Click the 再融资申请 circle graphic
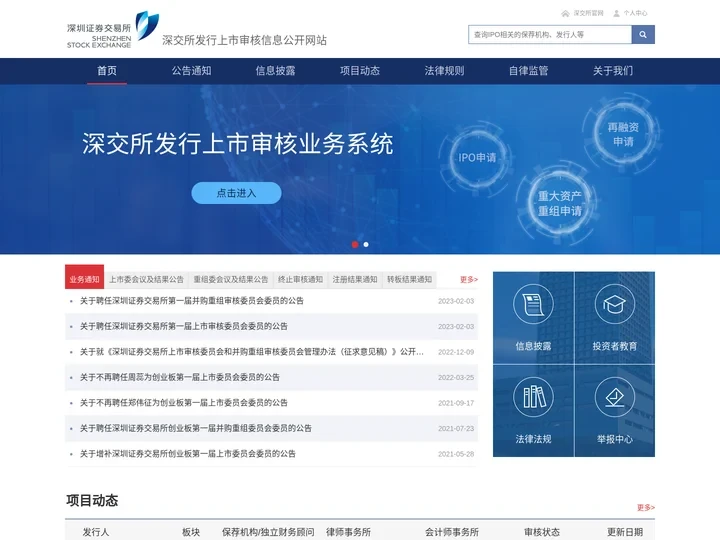Screen dimensions: 720x540 (x=623, y=134)
